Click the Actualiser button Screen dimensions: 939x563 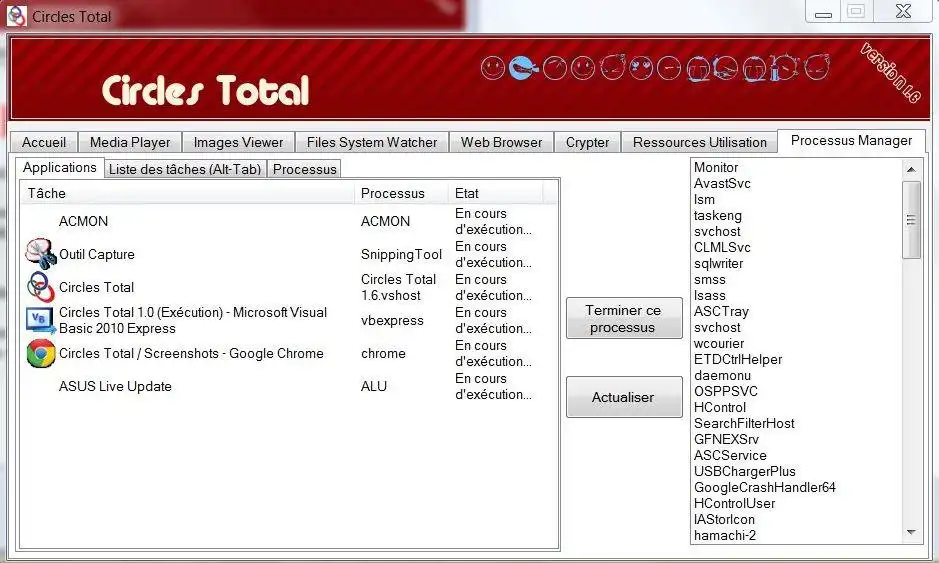623,397
